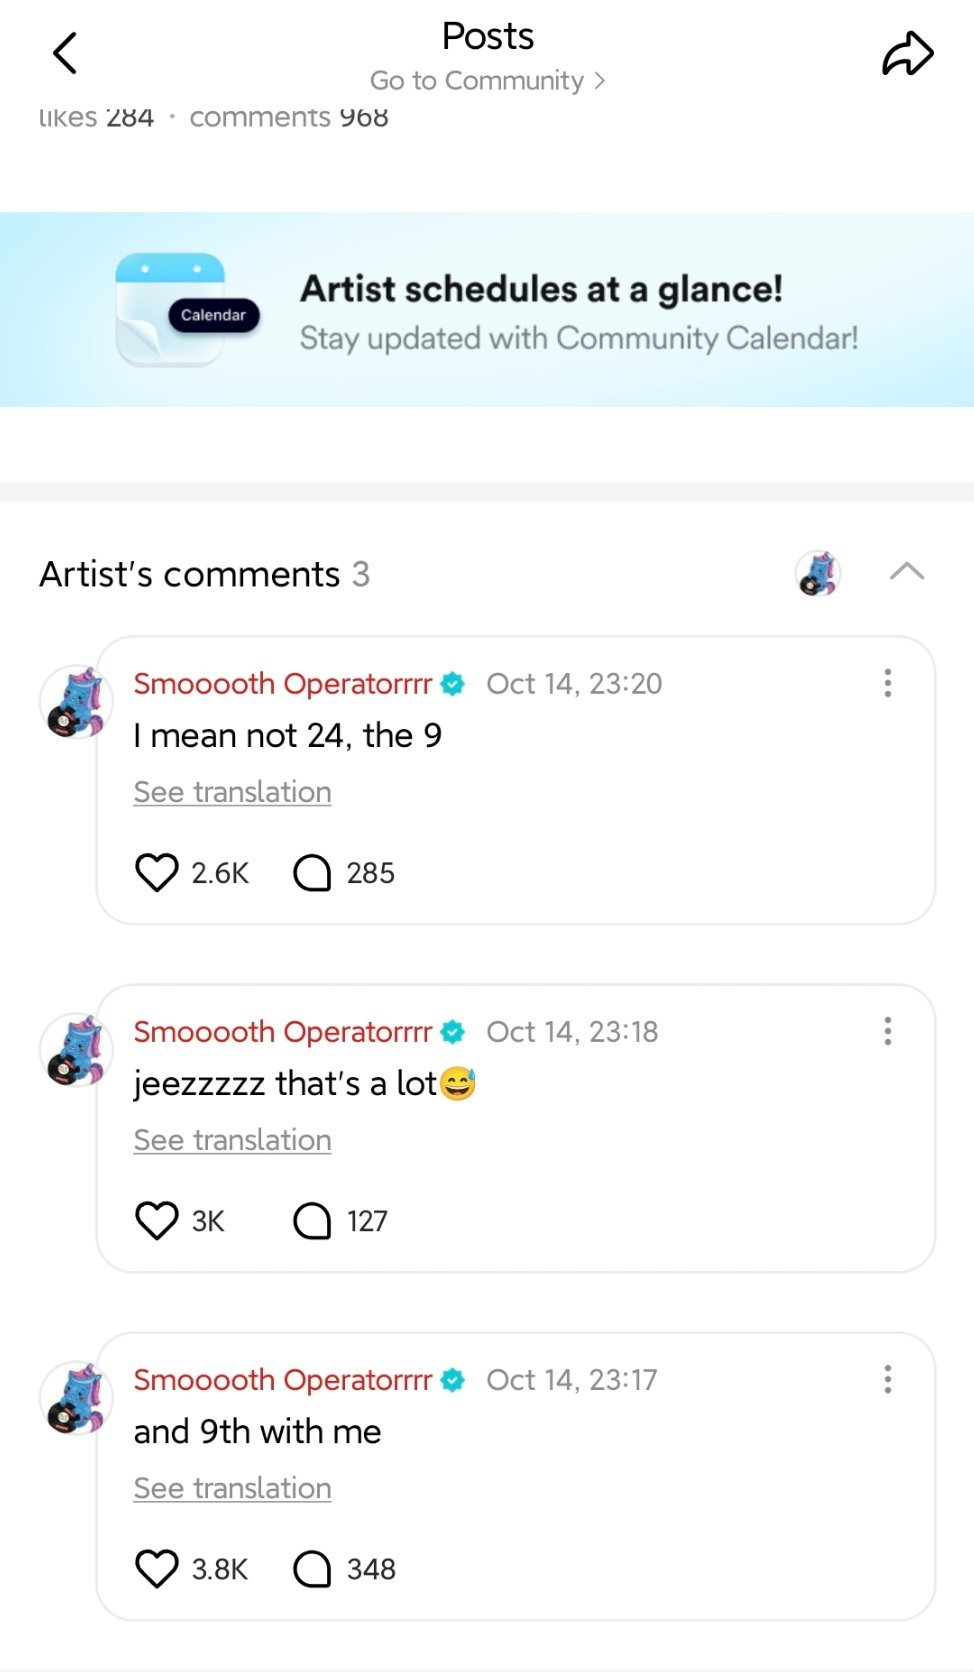Open replies on "jeezzzzz that's a lot" comment

click(313, 1220)
